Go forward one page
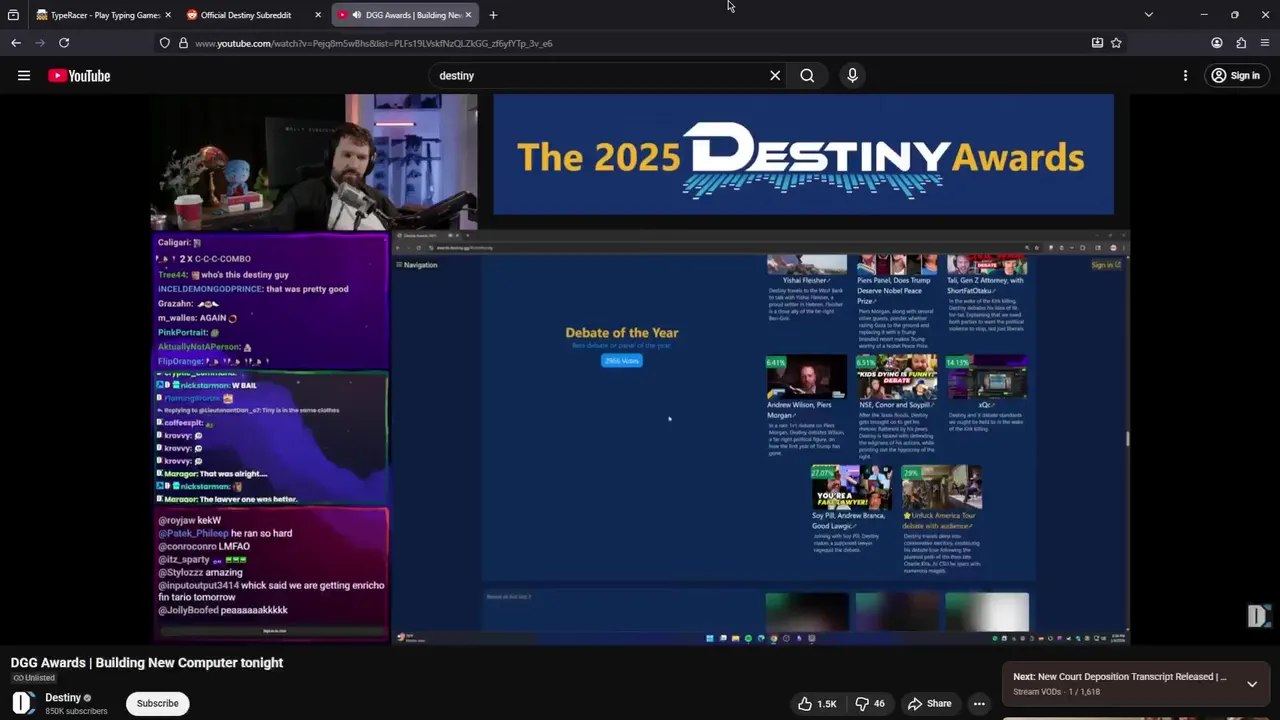The image size is (1280, 720). (40, 43)
